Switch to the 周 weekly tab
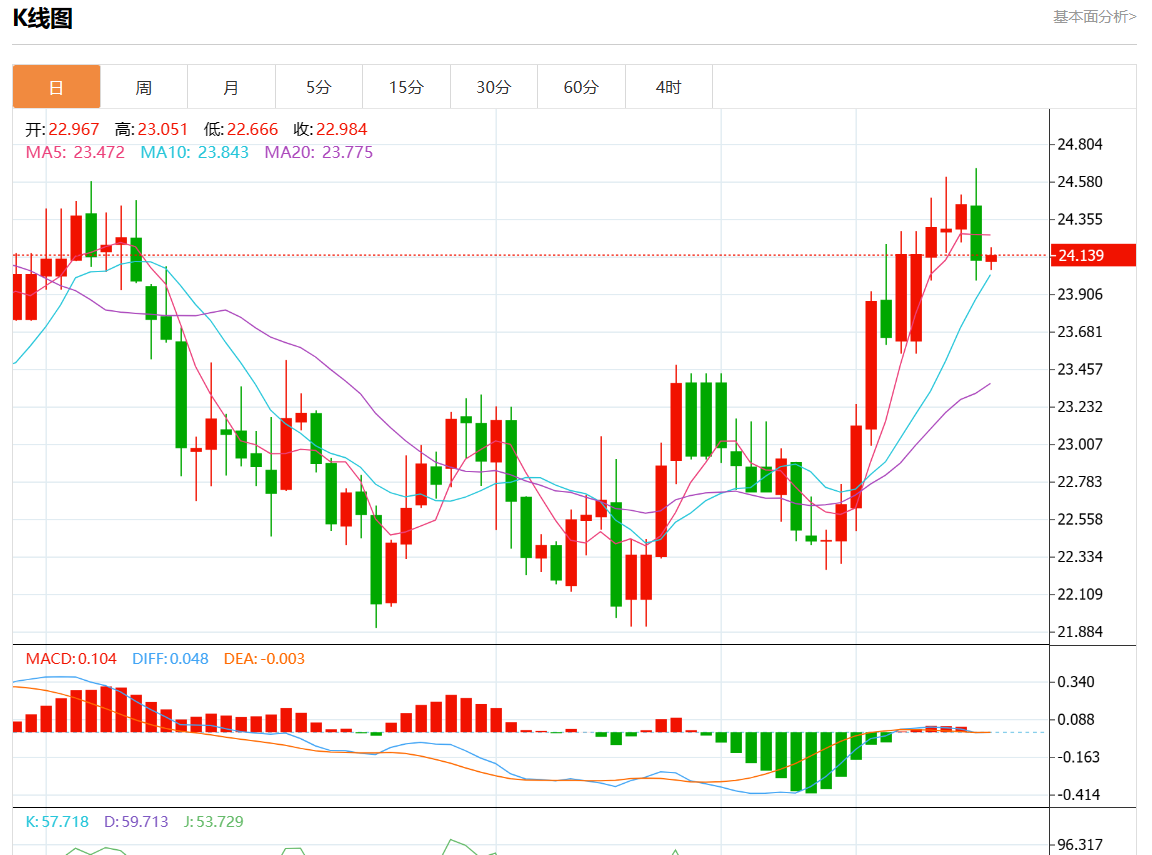The image size is (1152, 855). click(x=144, y=87)
